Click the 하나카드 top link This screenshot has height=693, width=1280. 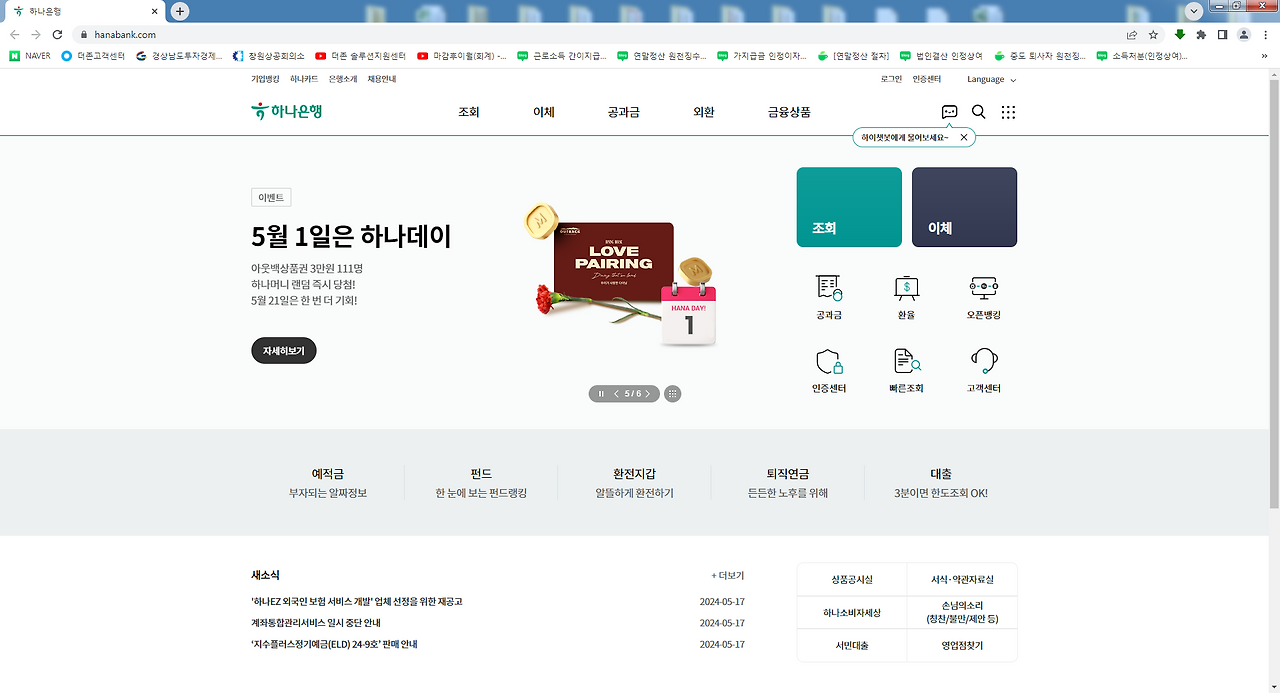304,79
